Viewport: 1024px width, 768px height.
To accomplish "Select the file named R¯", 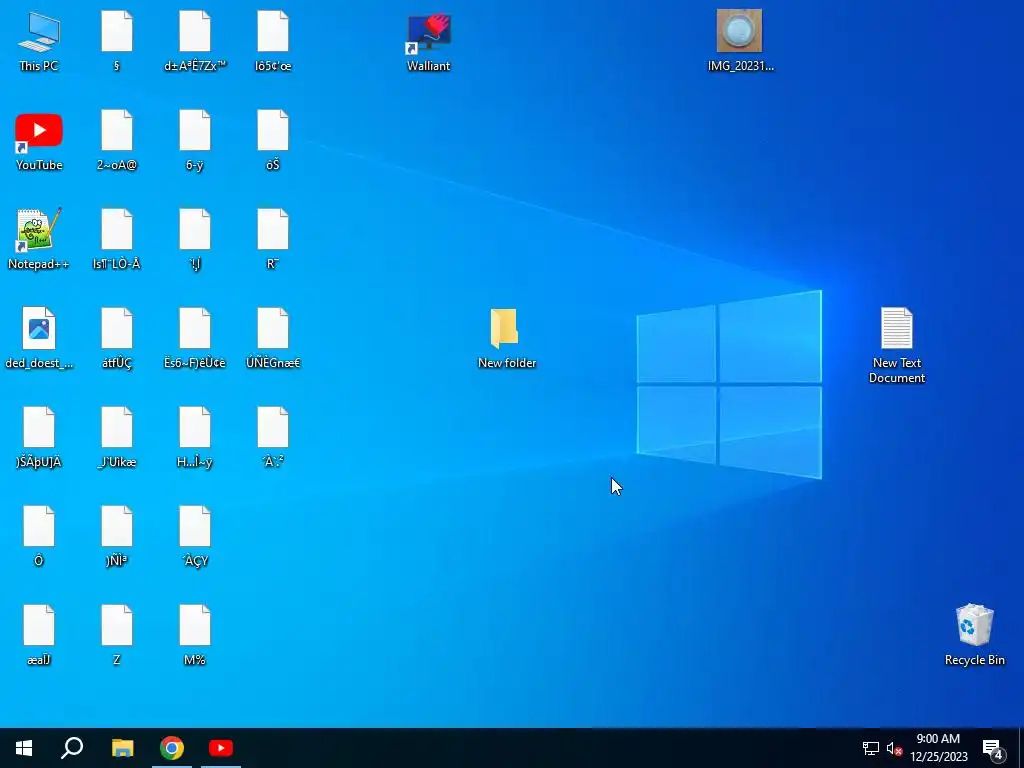I will [x=273, y=240].
